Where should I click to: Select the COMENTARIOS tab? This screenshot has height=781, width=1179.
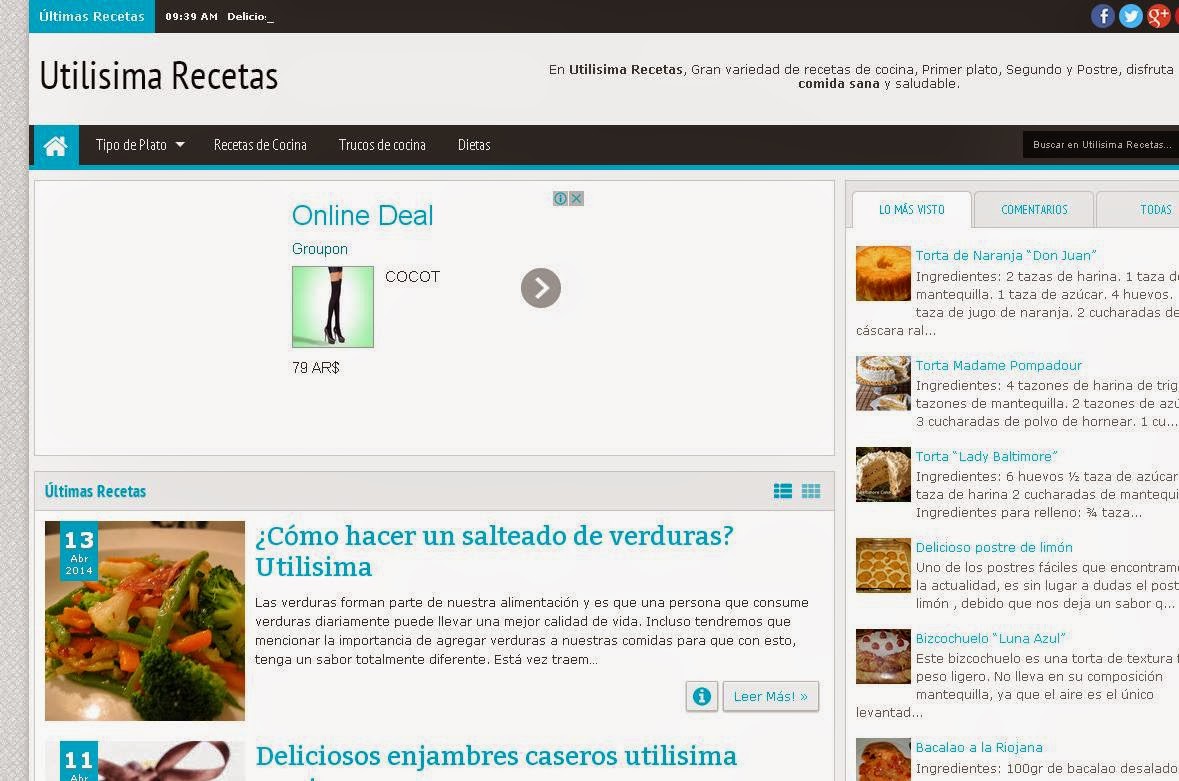click(1034, 210)
